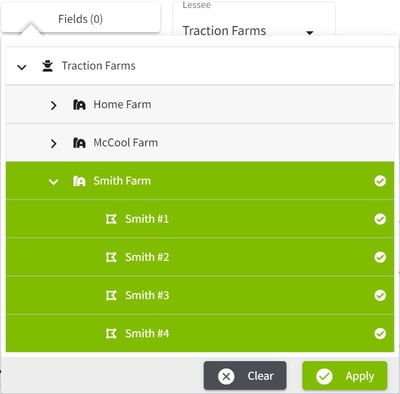This screenshot has height=394, width=400.
Task: Collapse the Smith Farm chevron
Action: point(53,182)
